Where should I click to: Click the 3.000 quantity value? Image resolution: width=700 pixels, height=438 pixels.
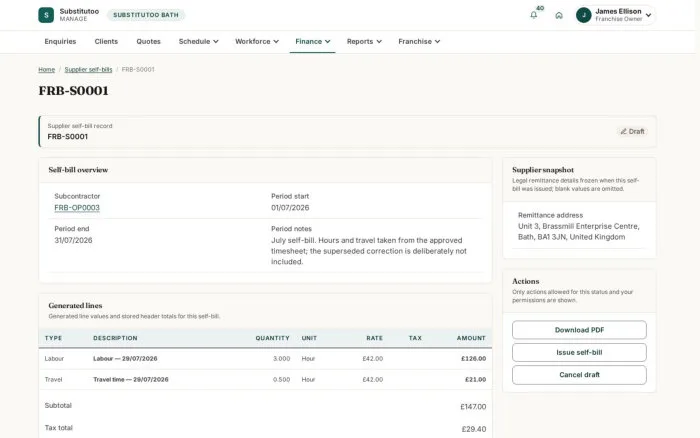(282, 359)
